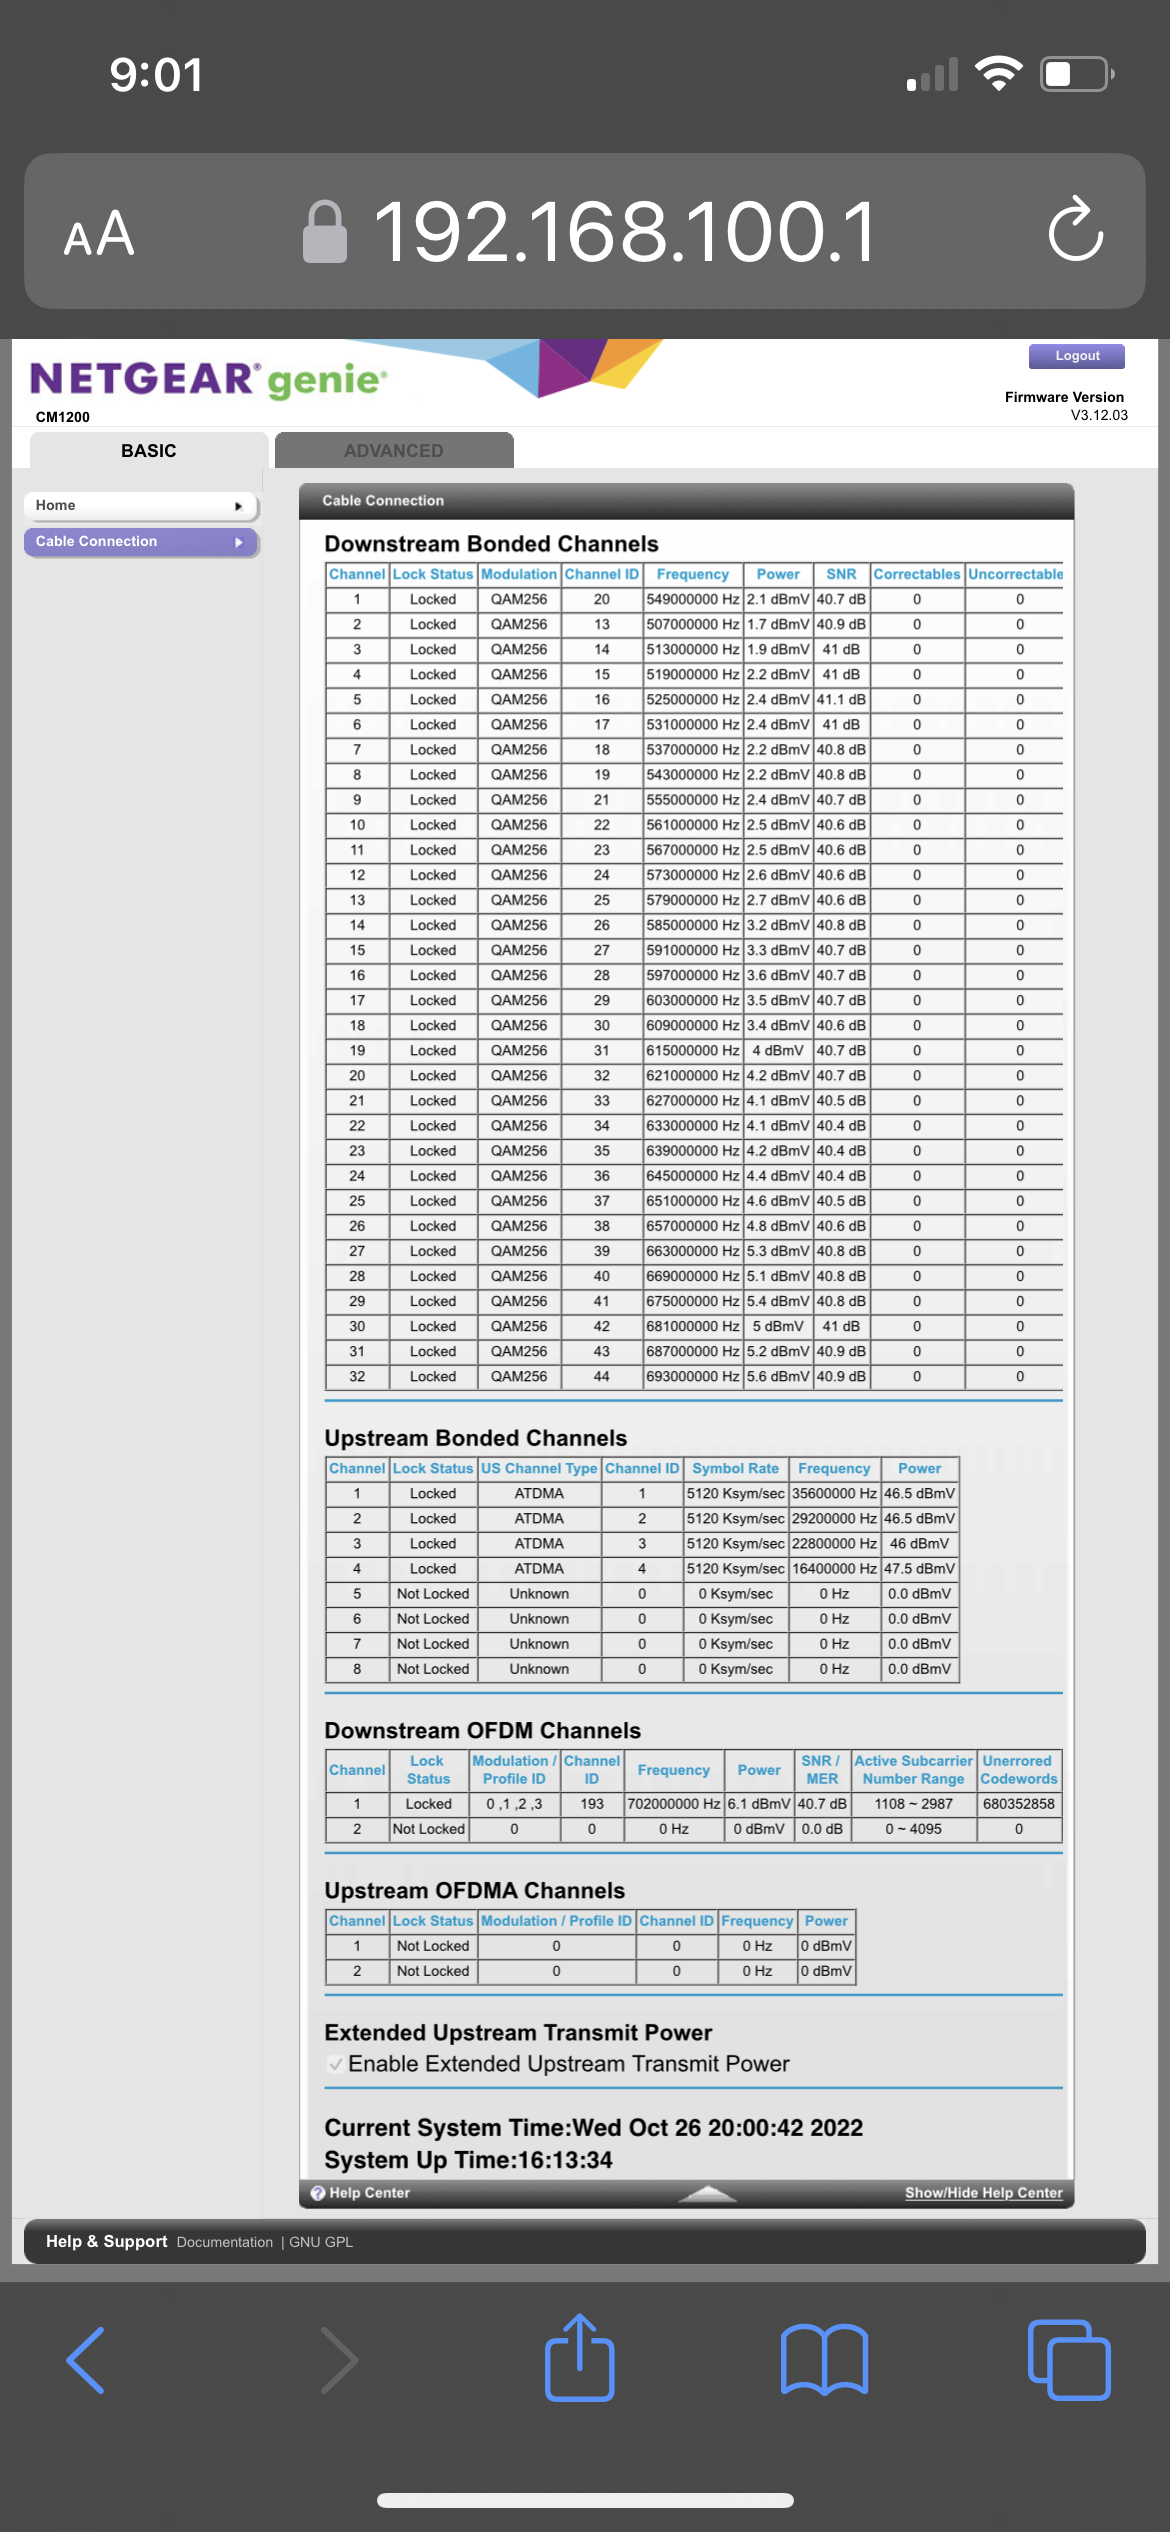Tap the 192.168.100.1 address field
The width and height of the screenshot is (1170, 2532).
tap(625, 231)
